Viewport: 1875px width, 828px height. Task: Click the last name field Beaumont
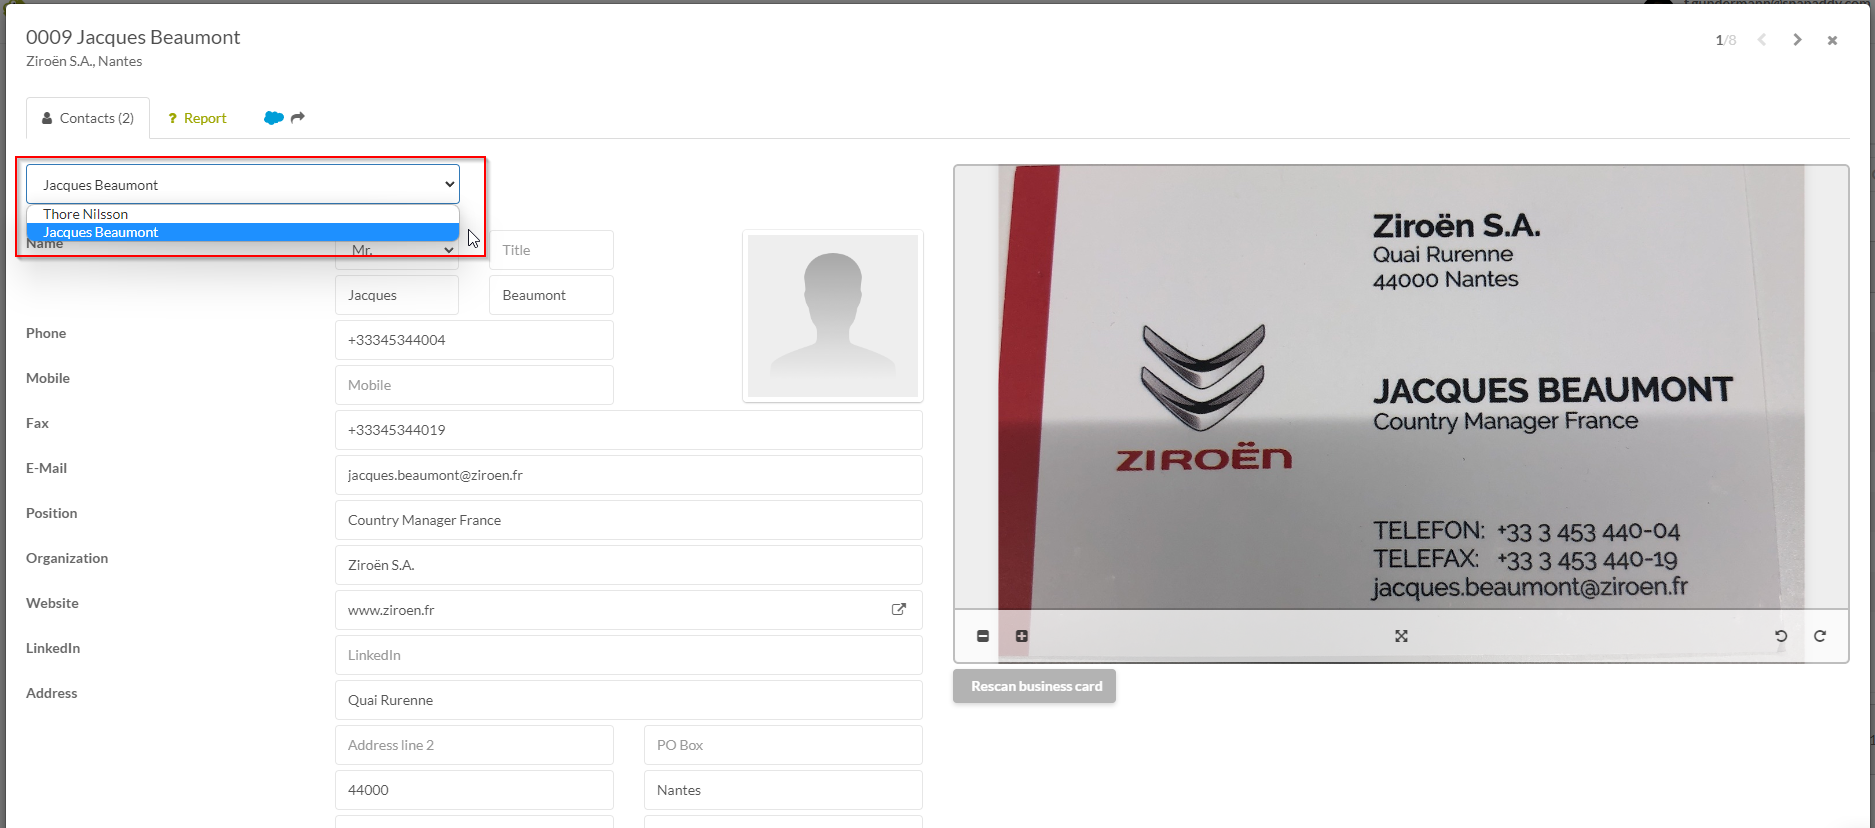click(x=551, y=295)
